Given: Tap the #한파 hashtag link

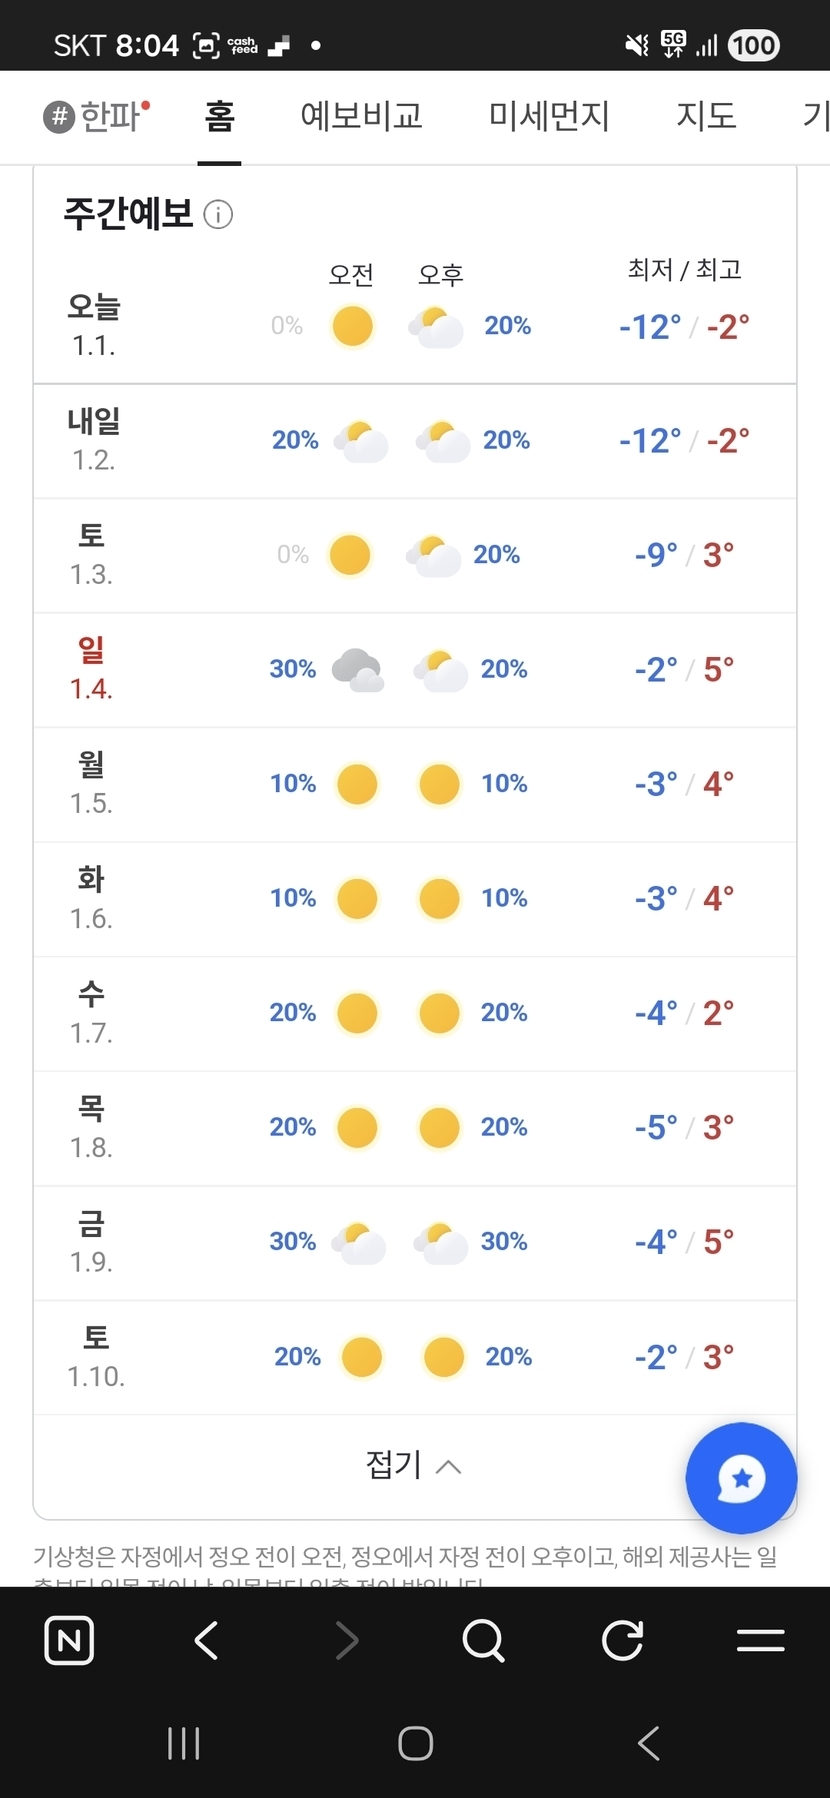Looking at the screenshot, I should pyautogui.click(x=97, y=117).
